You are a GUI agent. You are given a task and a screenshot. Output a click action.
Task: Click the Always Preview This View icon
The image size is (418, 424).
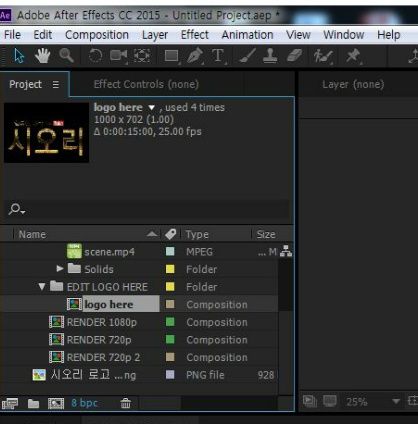tap(310, 401)
